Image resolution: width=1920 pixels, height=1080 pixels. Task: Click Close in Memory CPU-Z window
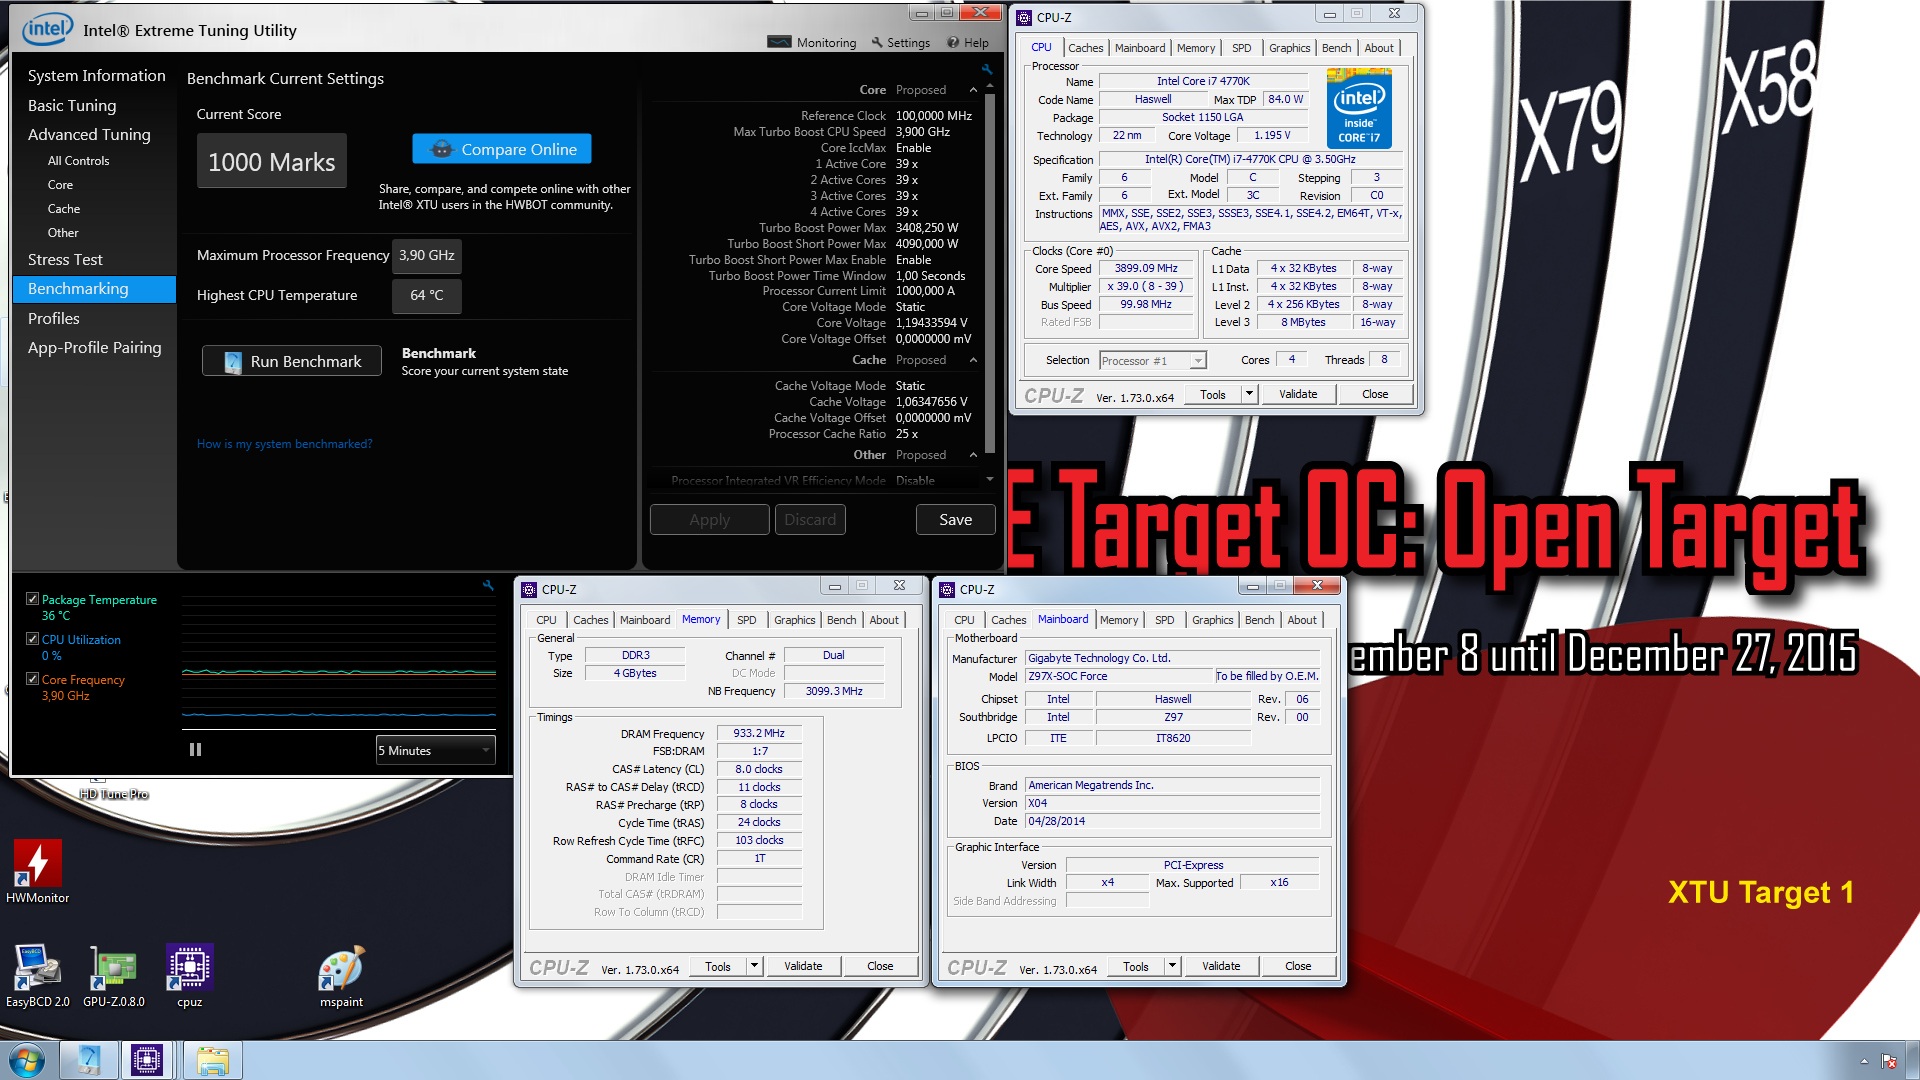[x=880, y=966]
